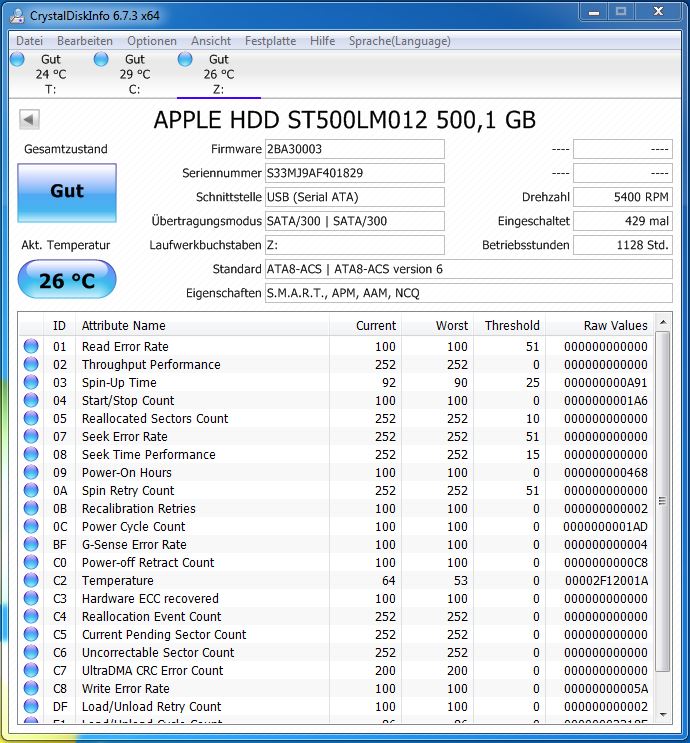Click status orb for Reallocated Sectors Count
The image size is (690, 743).
point(31,418)
